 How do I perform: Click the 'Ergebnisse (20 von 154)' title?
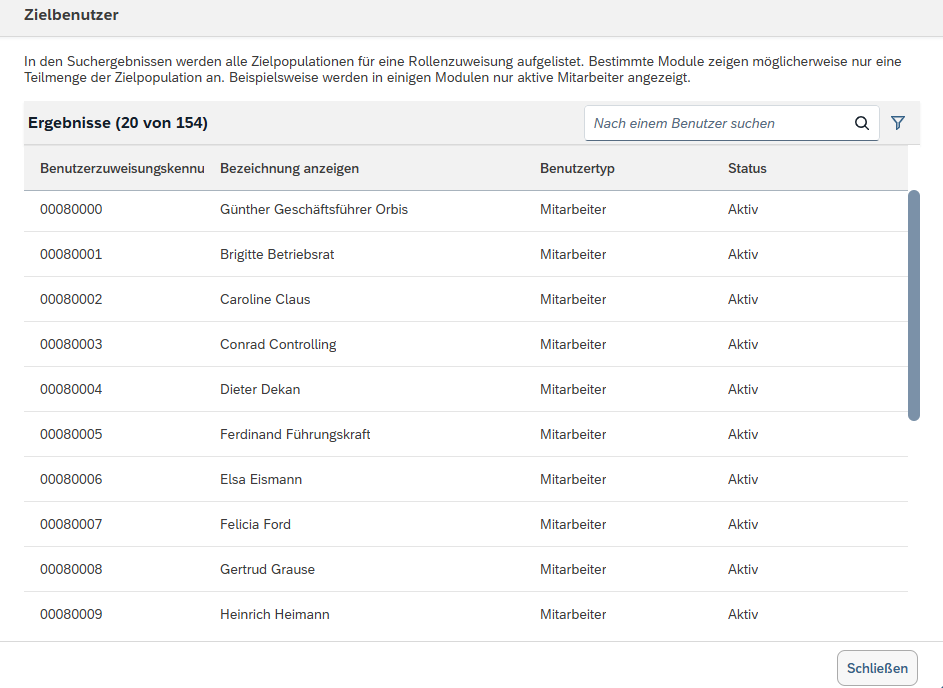(x=118, y=123)
